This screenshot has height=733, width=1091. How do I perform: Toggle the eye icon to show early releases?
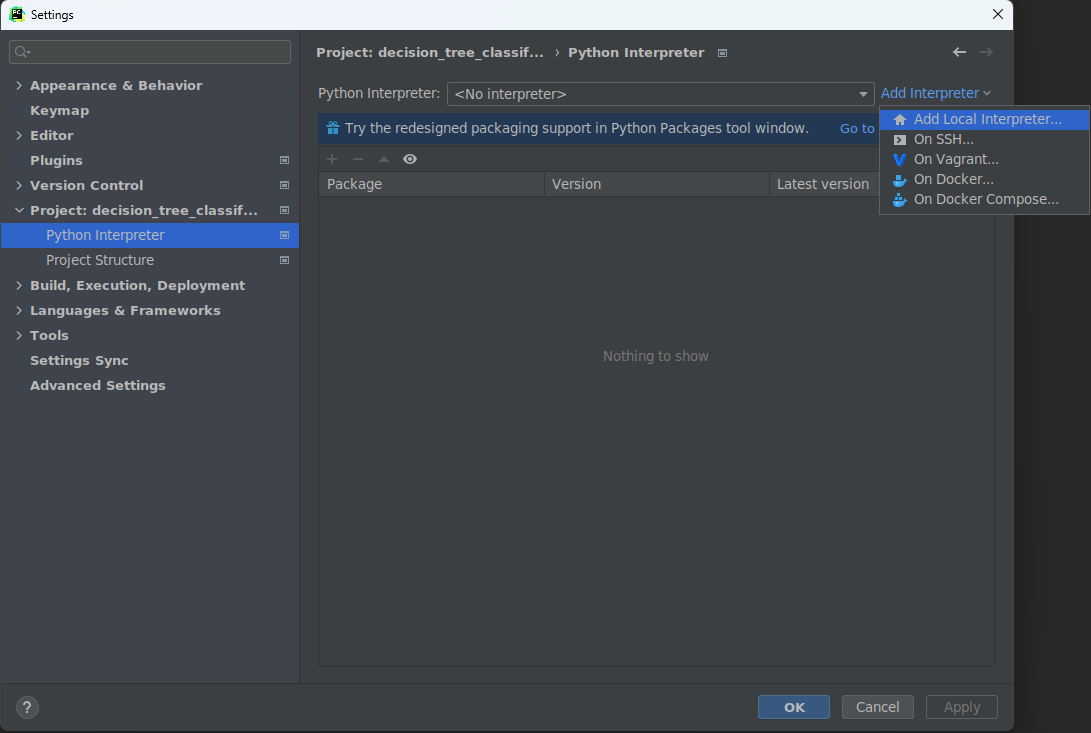(x=410, y=158)
